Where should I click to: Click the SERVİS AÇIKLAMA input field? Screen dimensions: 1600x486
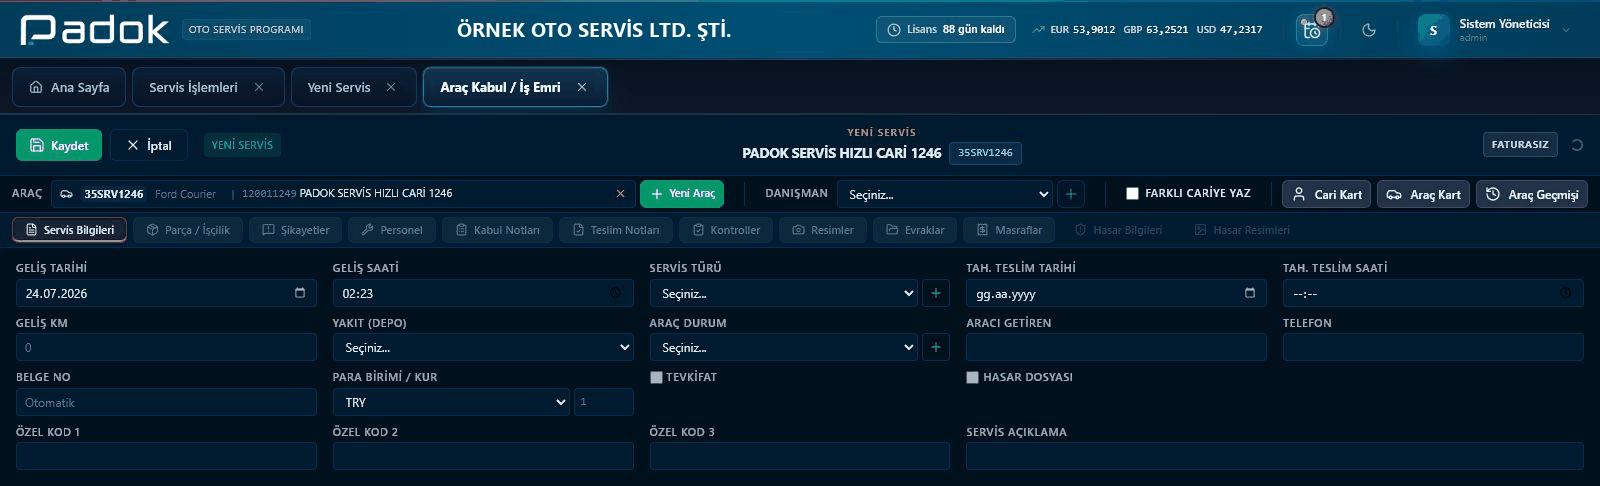click(x=1275, y=456)
